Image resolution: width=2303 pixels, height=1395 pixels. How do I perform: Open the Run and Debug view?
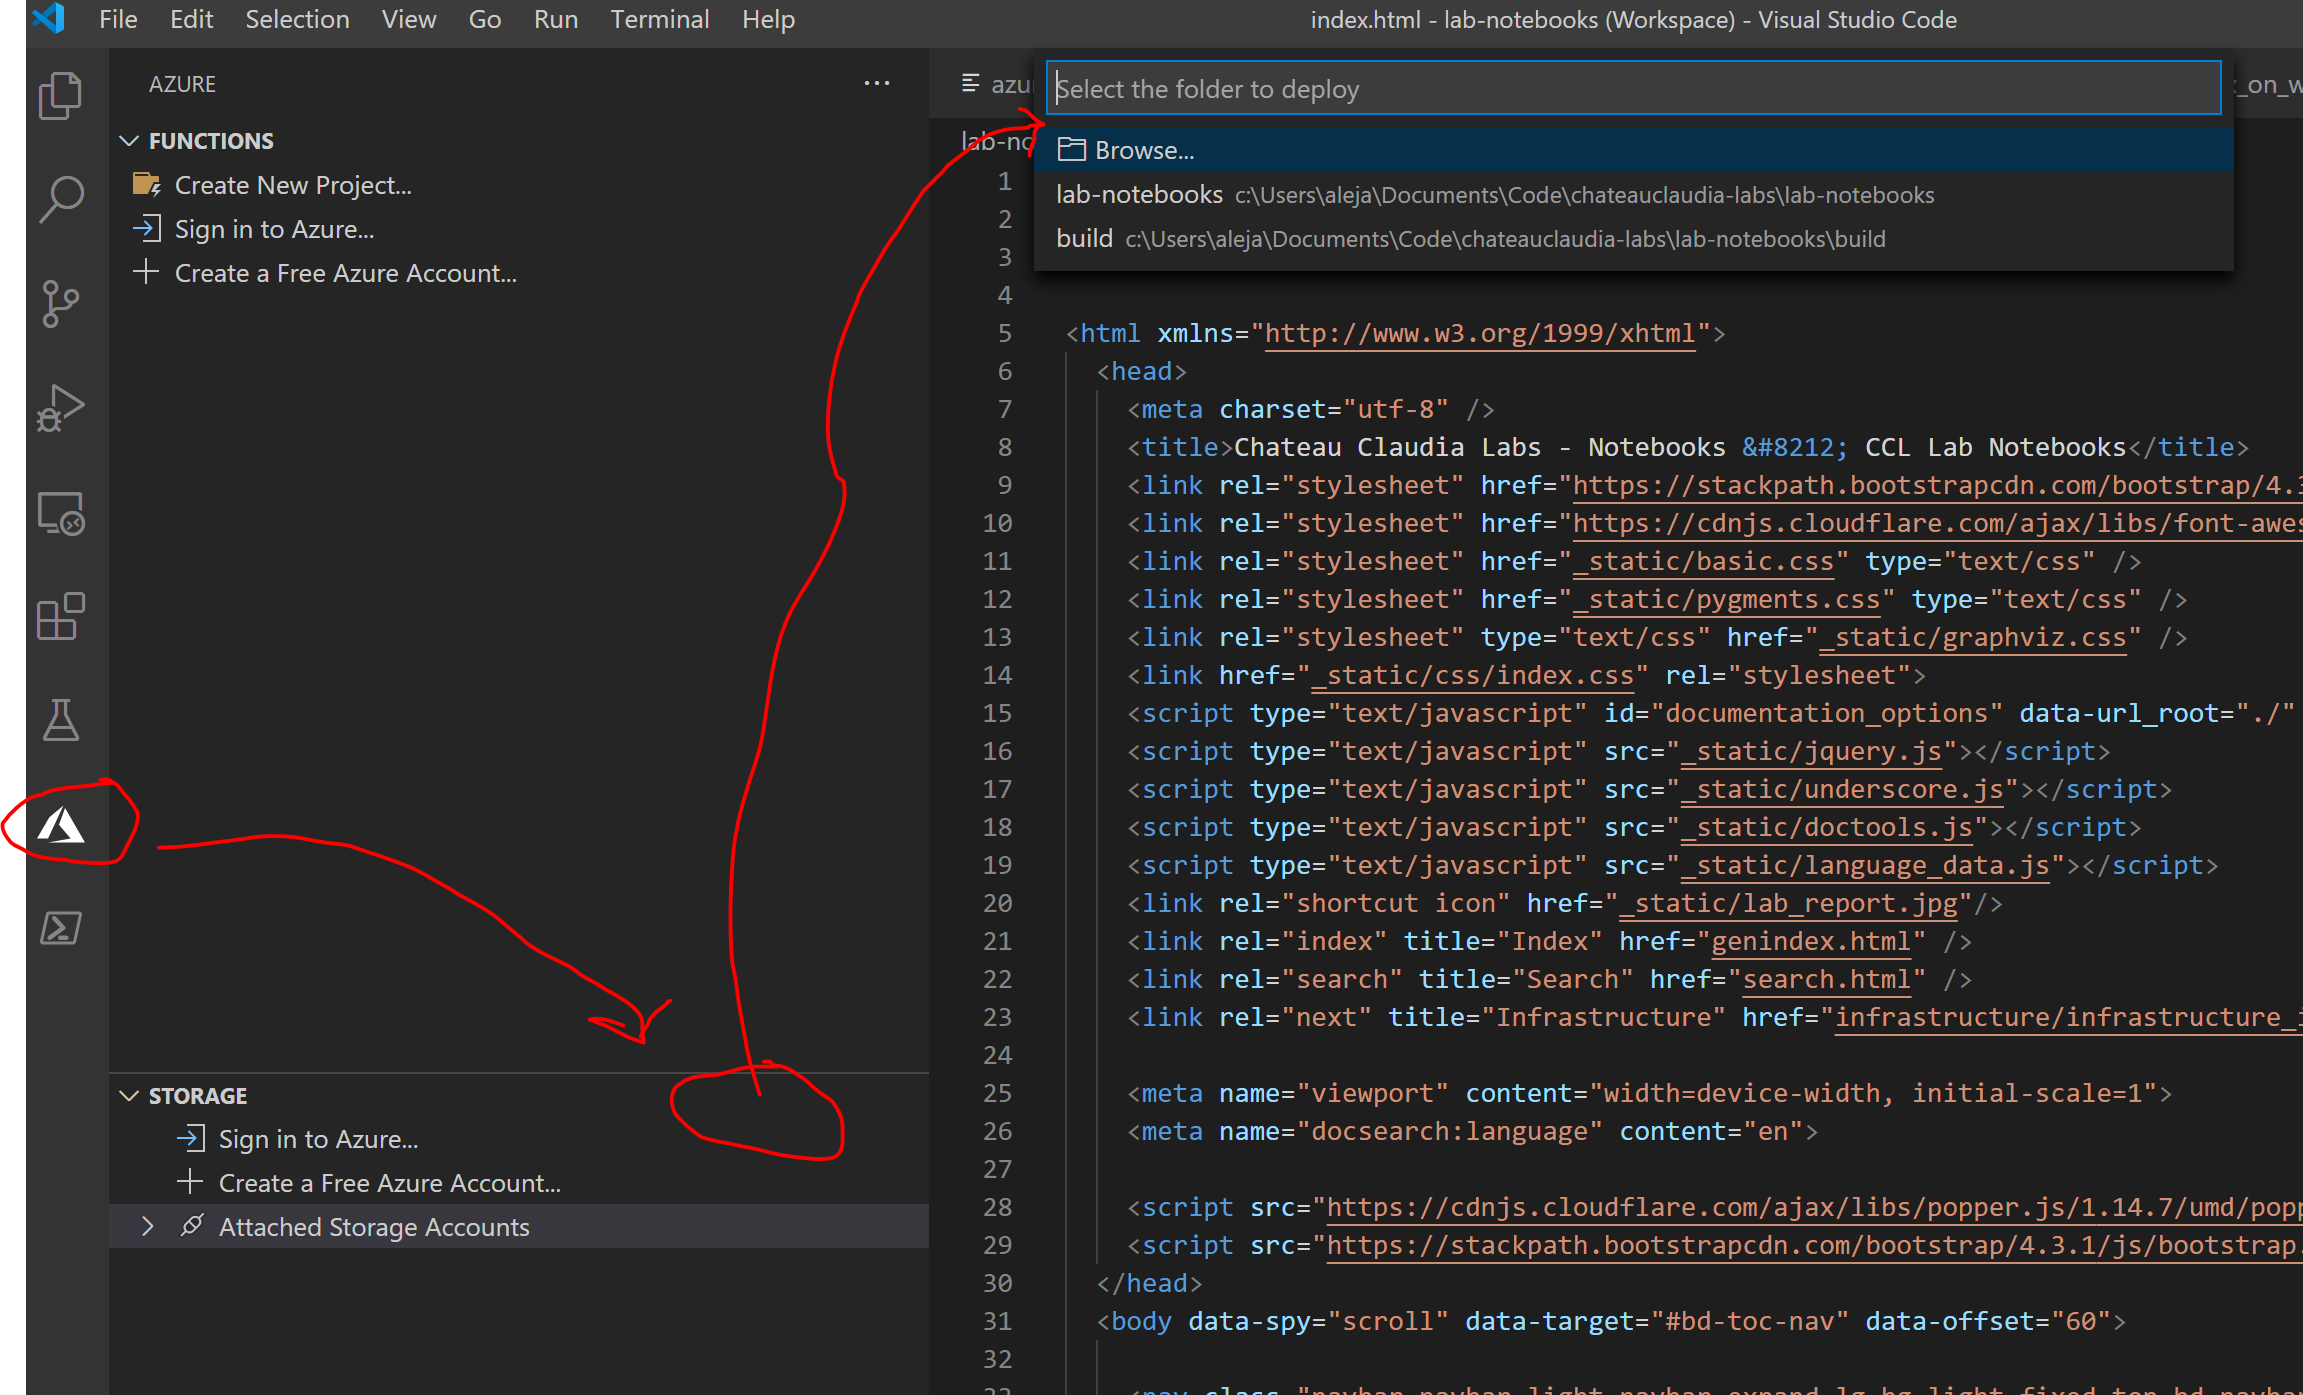tap(60, 407)
